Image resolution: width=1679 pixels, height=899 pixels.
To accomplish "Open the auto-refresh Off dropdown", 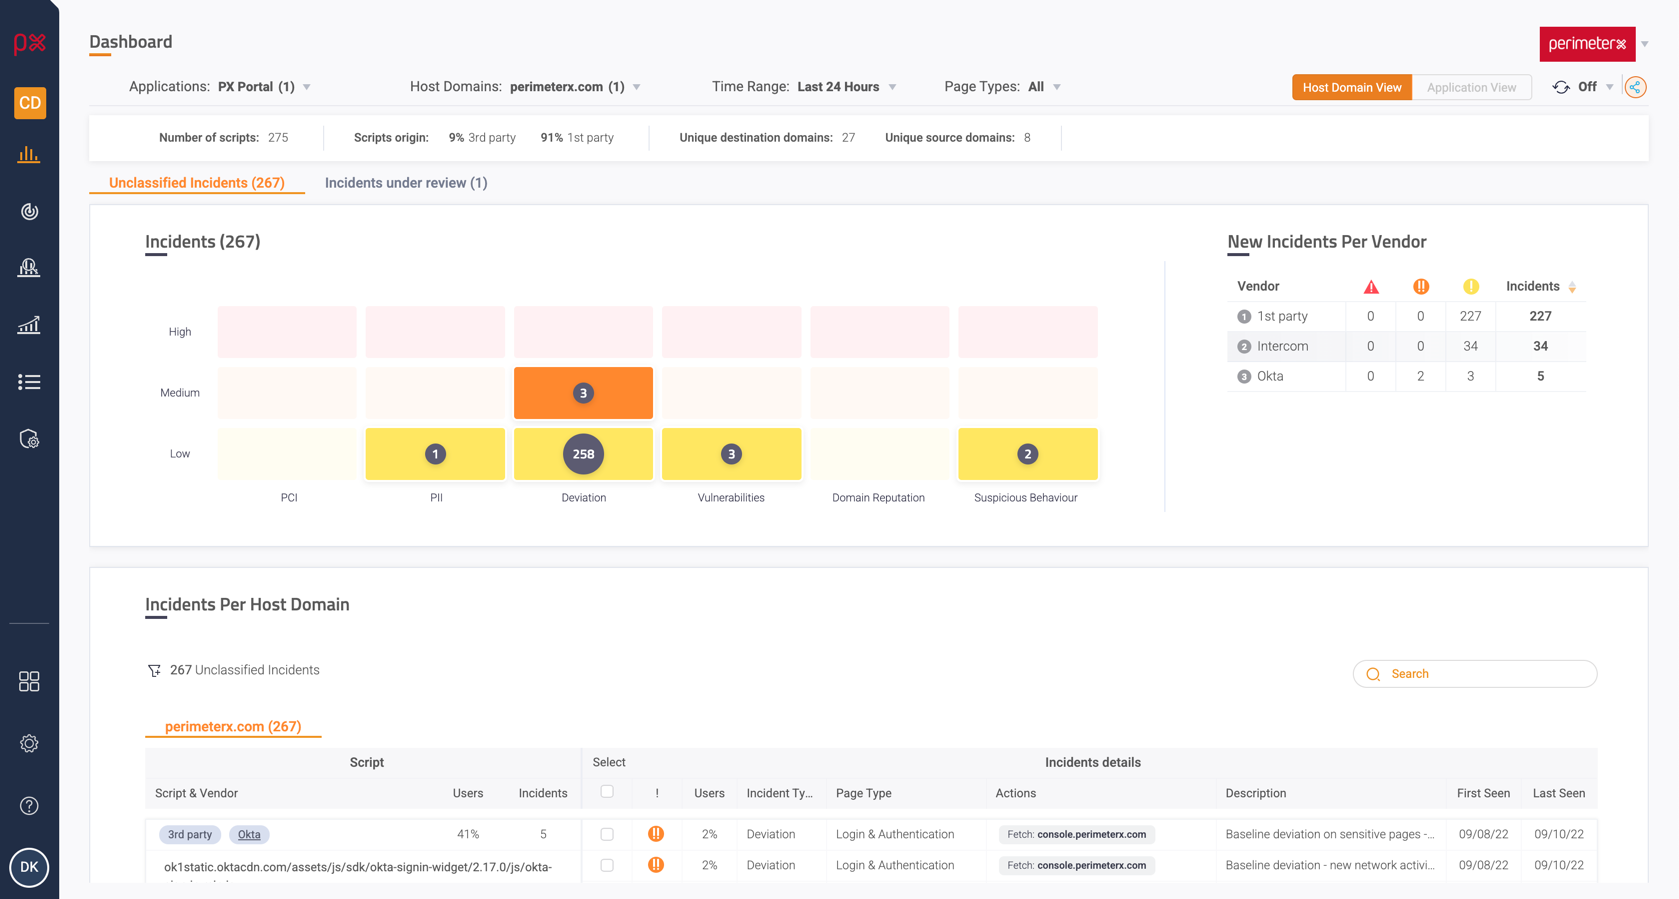I will tap(1596, 87).
